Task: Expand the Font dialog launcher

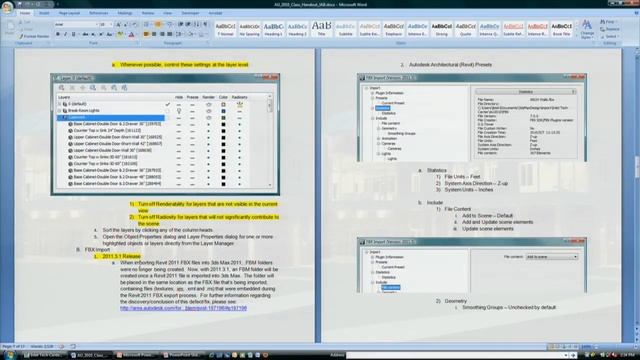Action: click(138, 43)
